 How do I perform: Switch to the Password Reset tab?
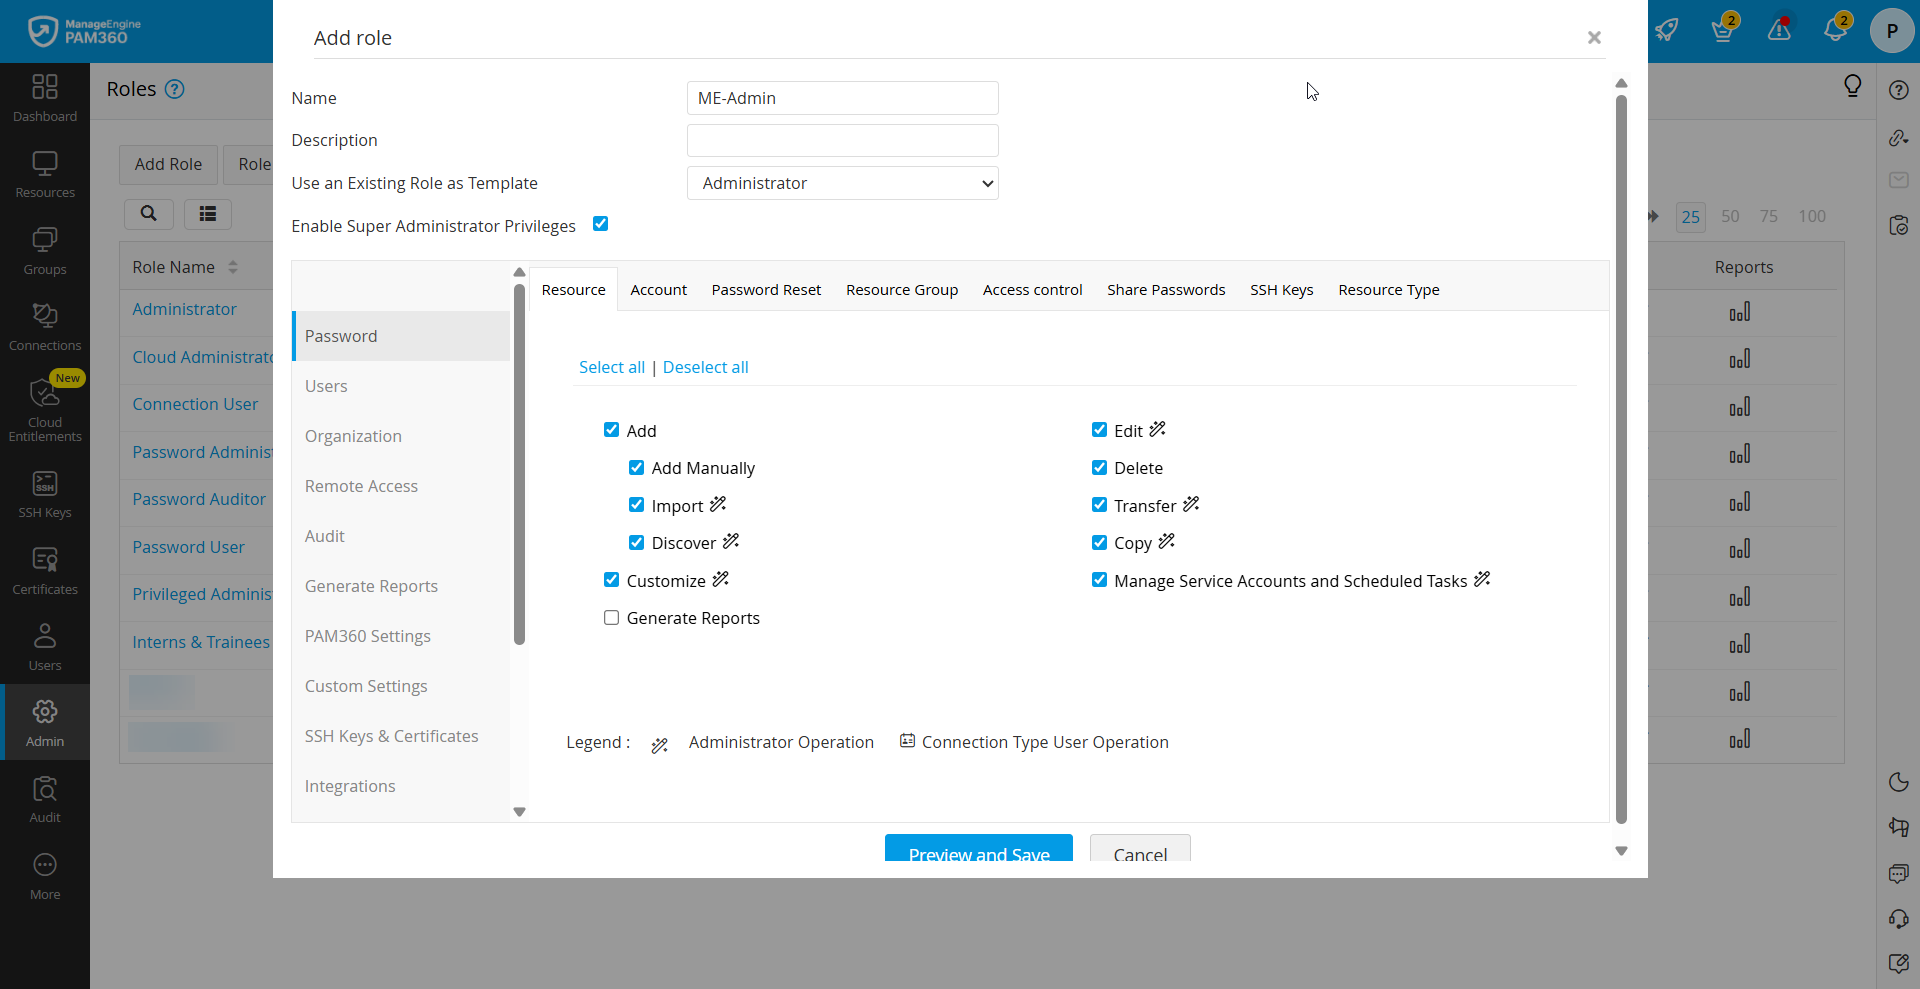pos(766,290)
